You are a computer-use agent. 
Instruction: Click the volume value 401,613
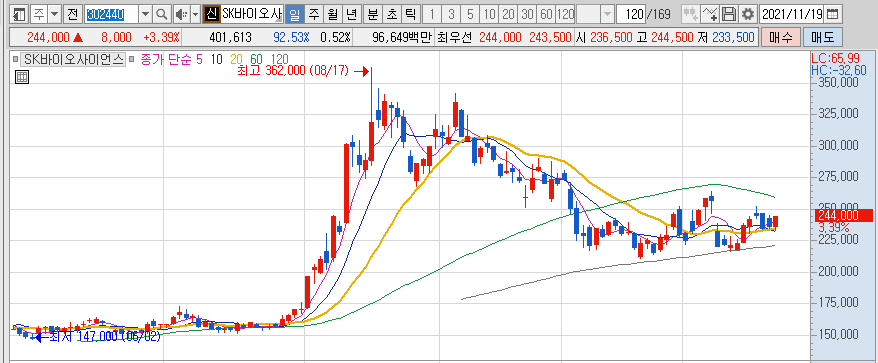(x=230, y=38)
